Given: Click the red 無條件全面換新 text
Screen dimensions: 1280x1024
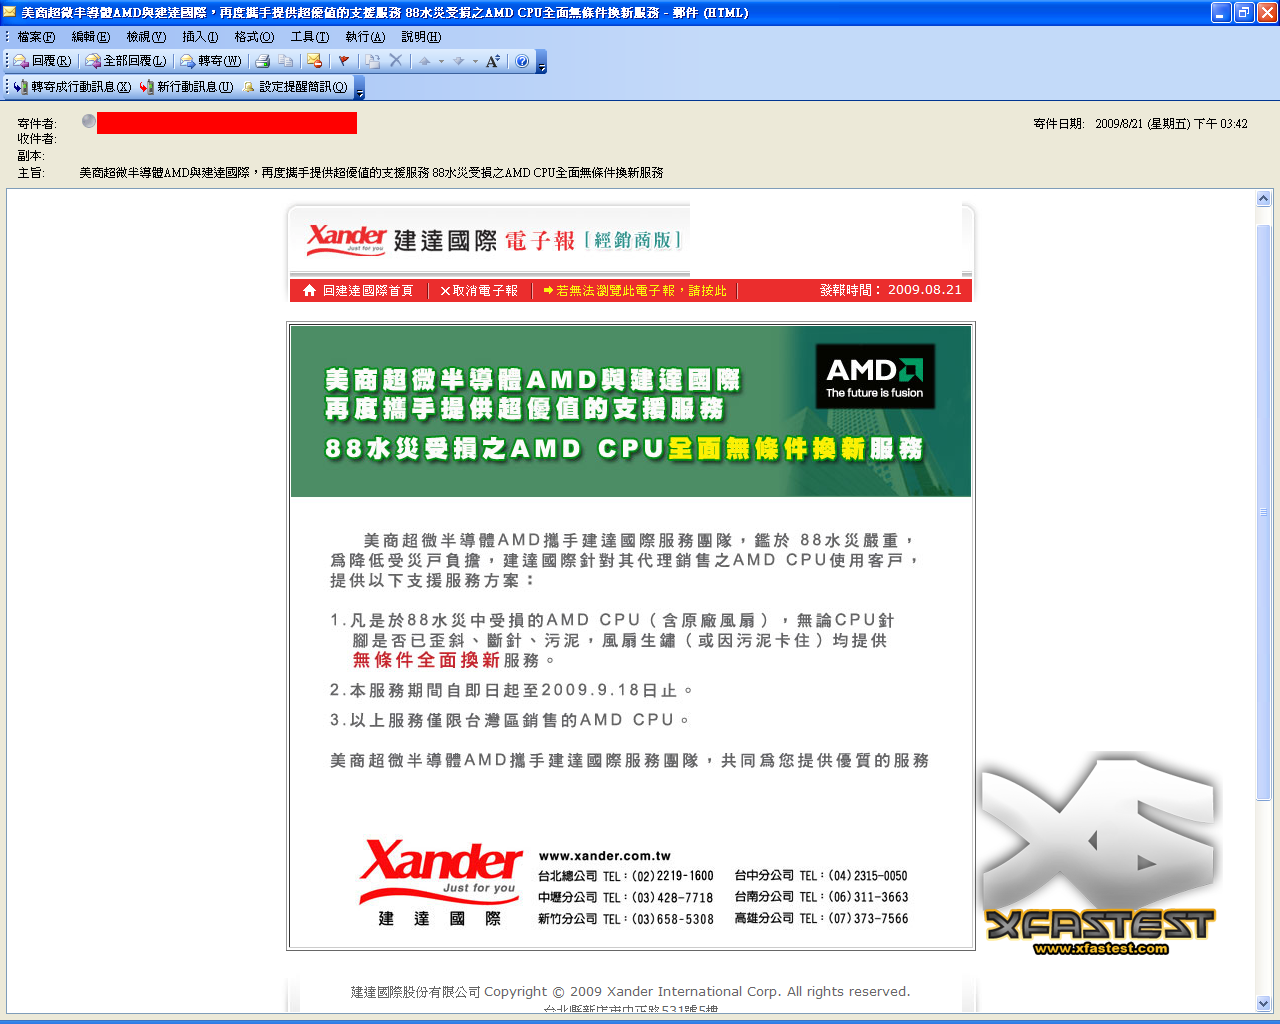Looking at the screenshot, I should coord(426,660).
